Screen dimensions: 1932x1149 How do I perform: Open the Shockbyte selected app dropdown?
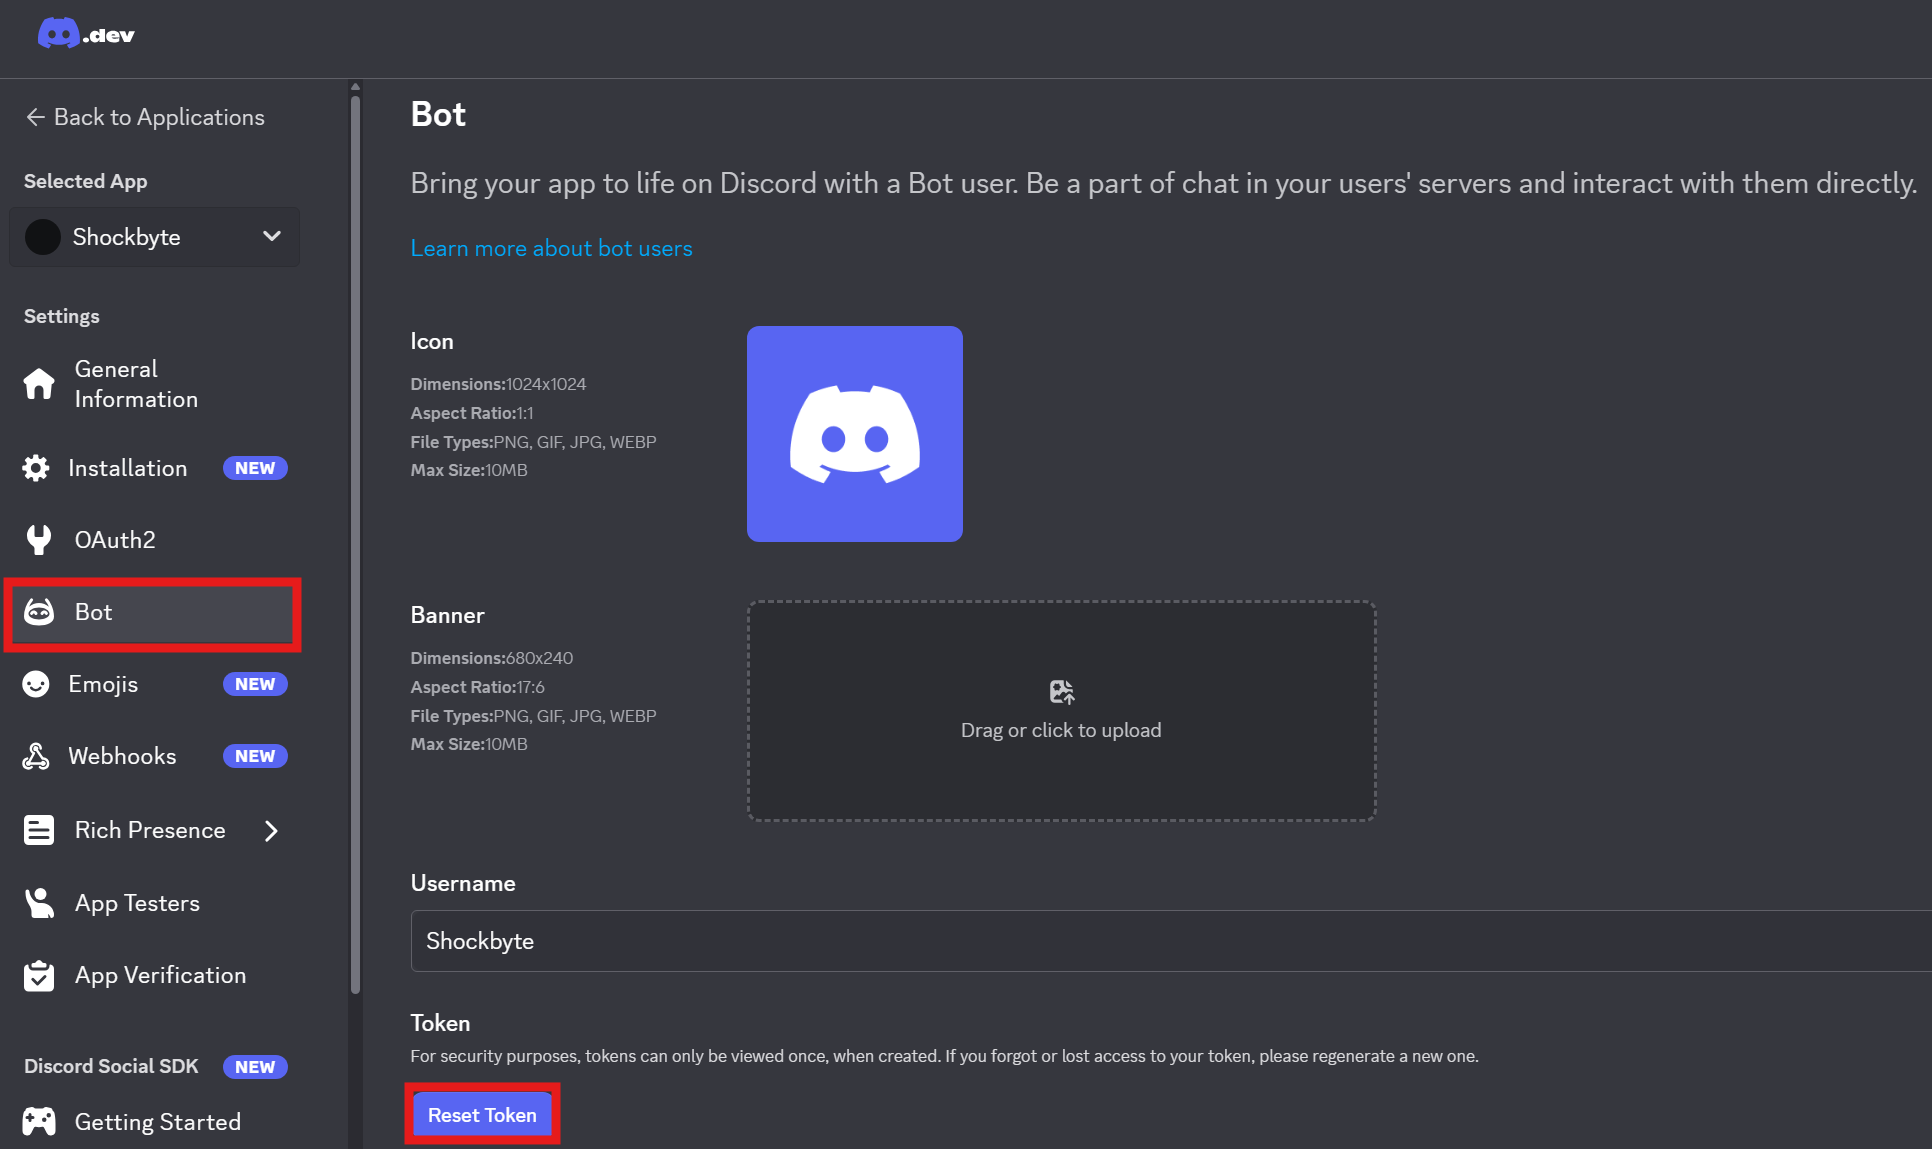154,237
